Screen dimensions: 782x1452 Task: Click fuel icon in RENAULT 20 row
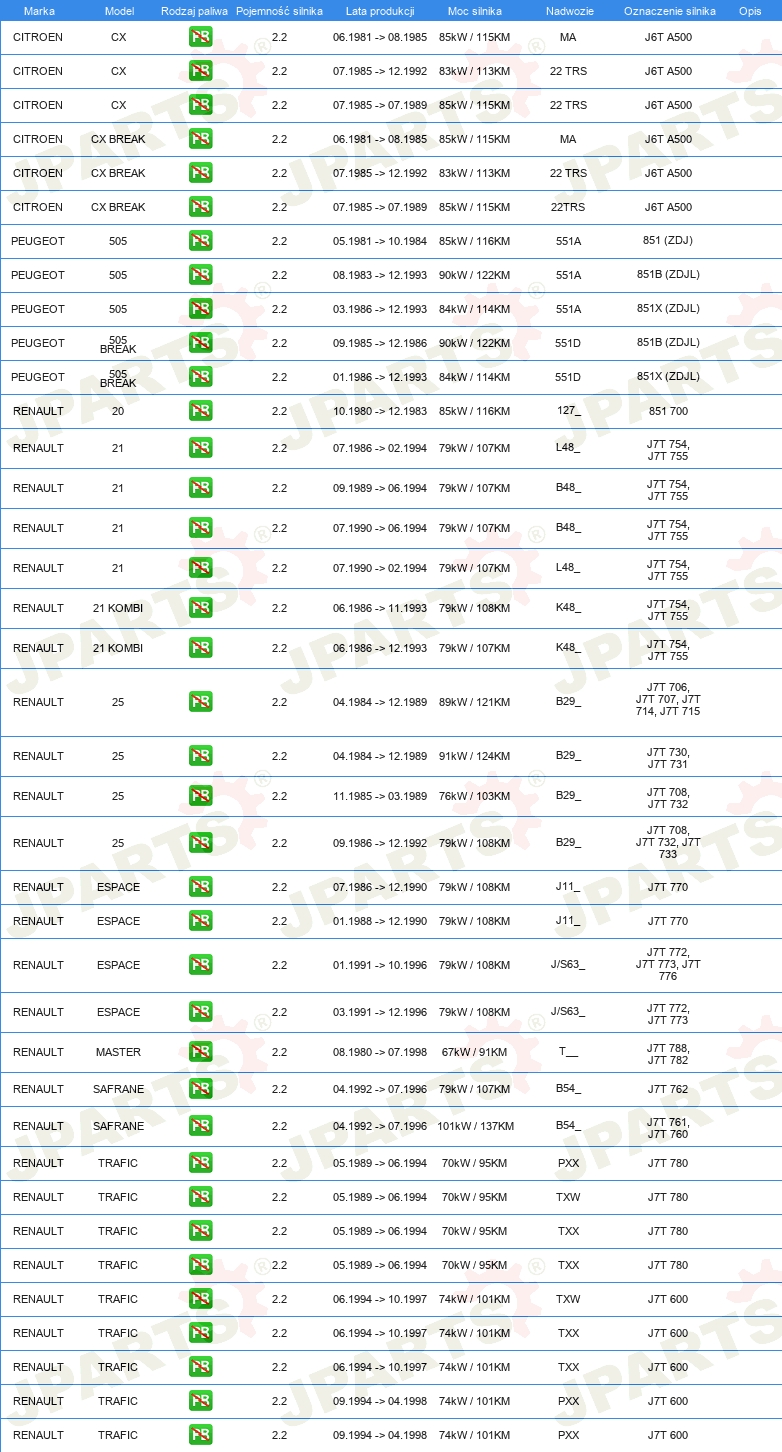[200, 411]
